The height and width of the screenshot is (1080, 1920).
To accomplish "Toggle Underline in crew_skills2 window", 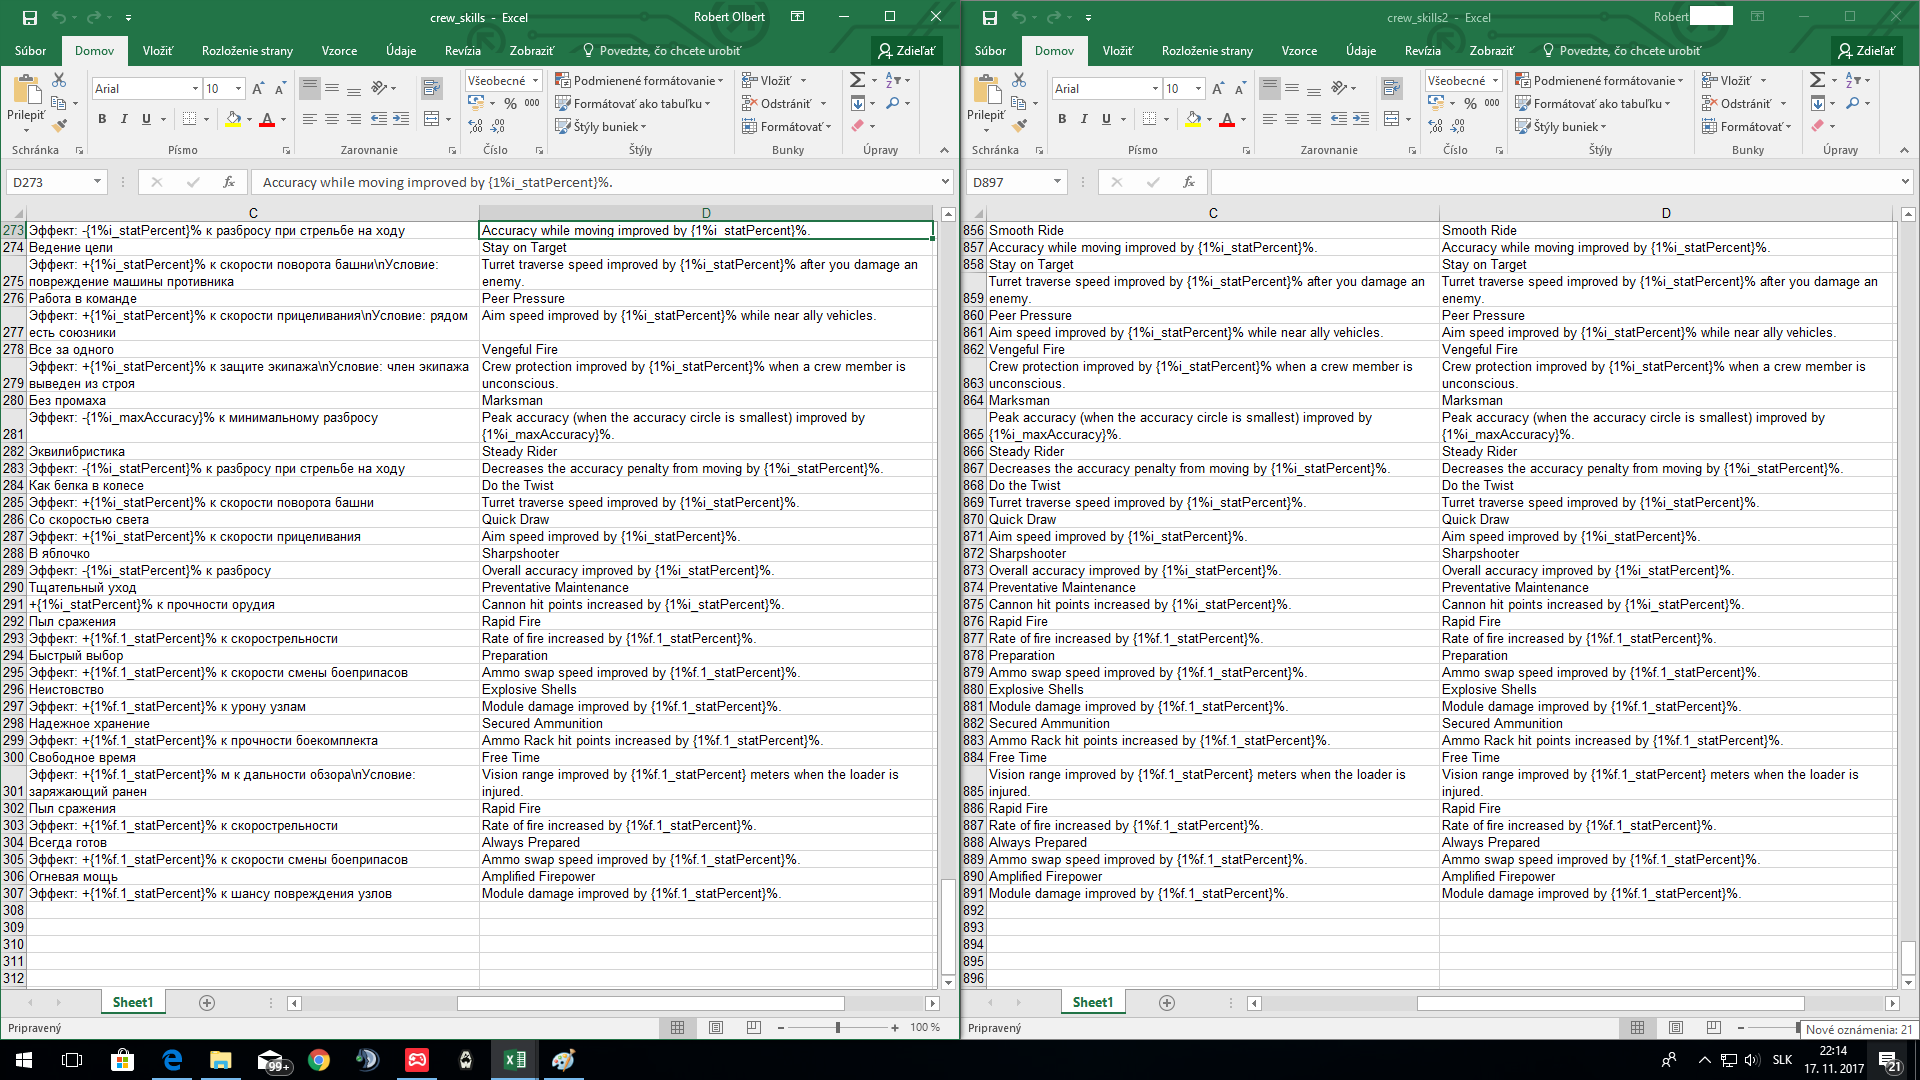I will 1106,119.
